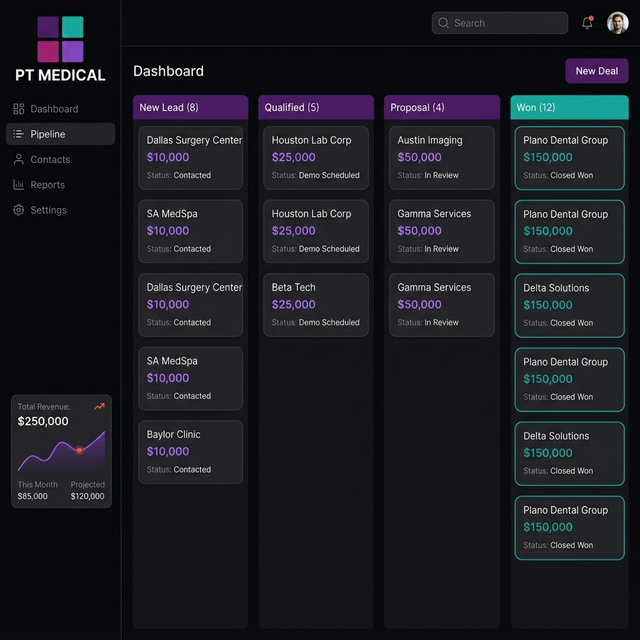Click the orange data point on revenue chart

click(x=80, y=450)
